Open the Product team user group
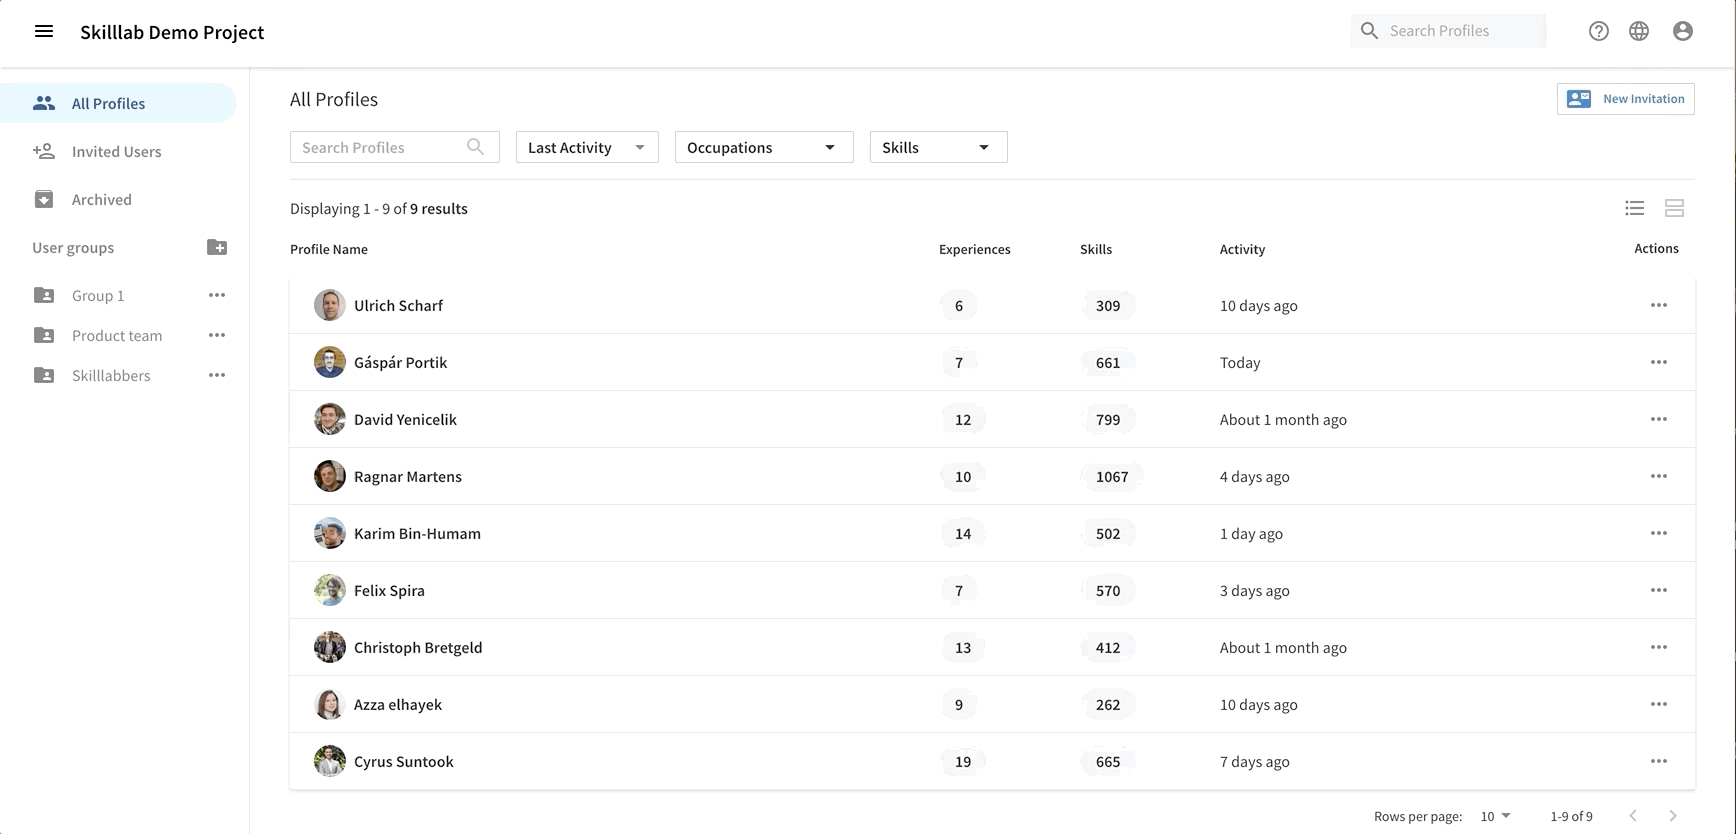Viewport: 1736px width, 834px height. click(x=117, y=335)
